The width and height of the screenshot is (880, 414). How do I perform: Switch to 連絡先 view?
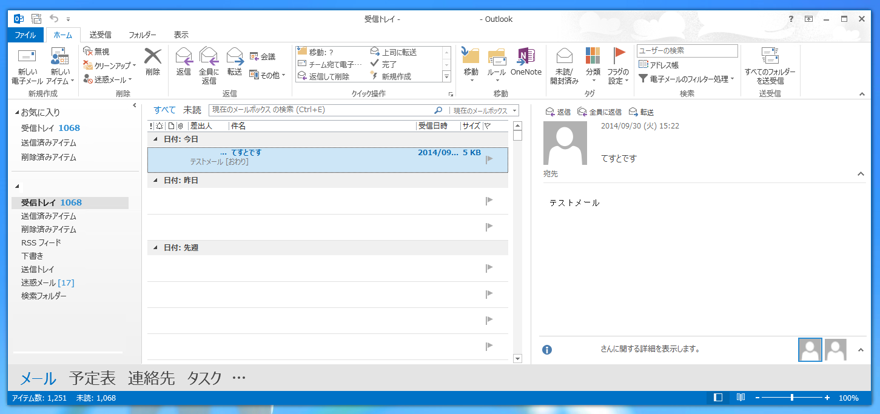pyautogui.click(x=151, y=378)
